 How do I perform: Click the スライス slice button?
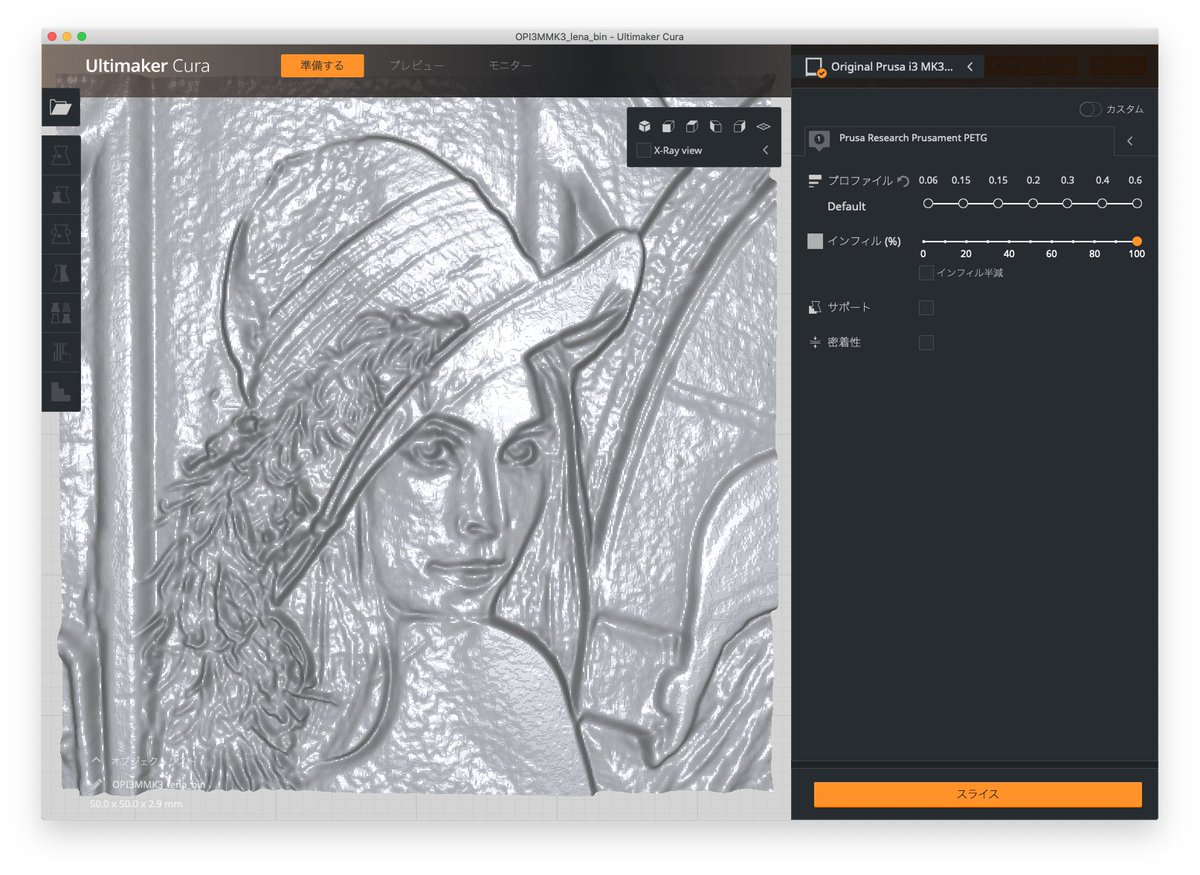(978, 794)
